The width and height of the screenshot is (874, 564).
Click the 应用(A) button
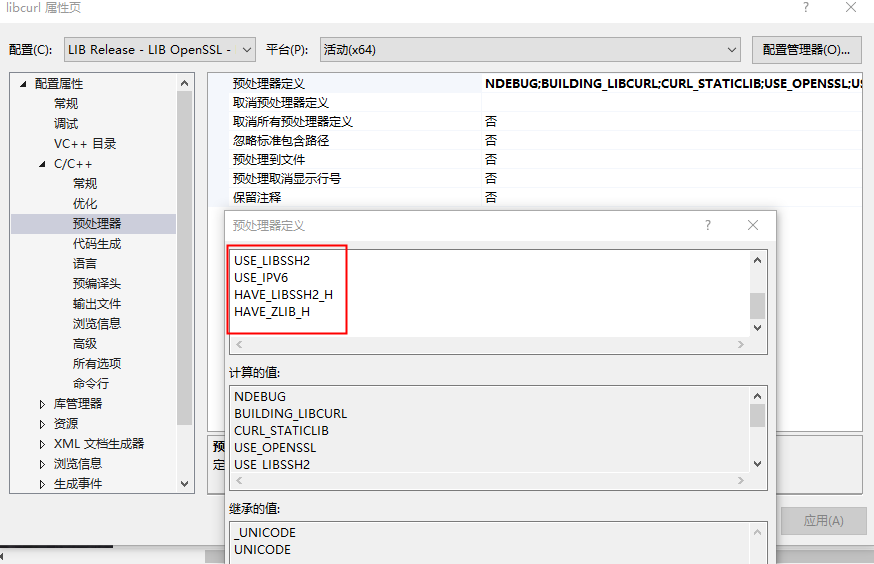823,521
